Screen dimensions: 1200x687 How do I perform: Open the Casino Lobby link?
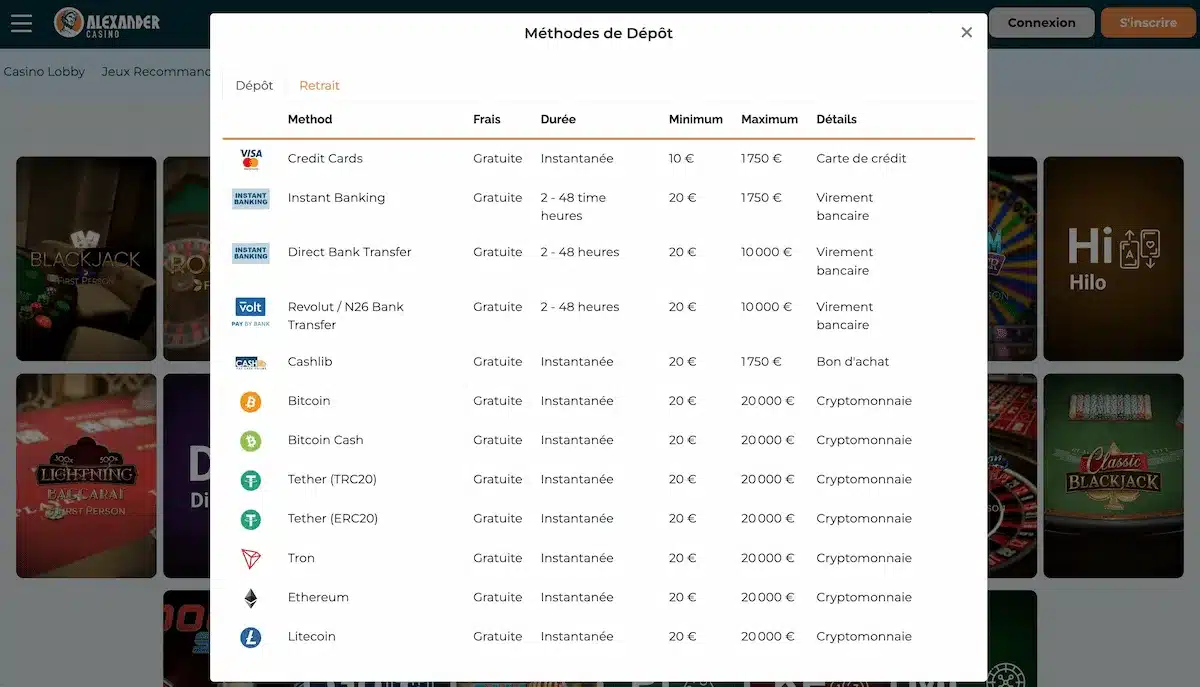44,72
